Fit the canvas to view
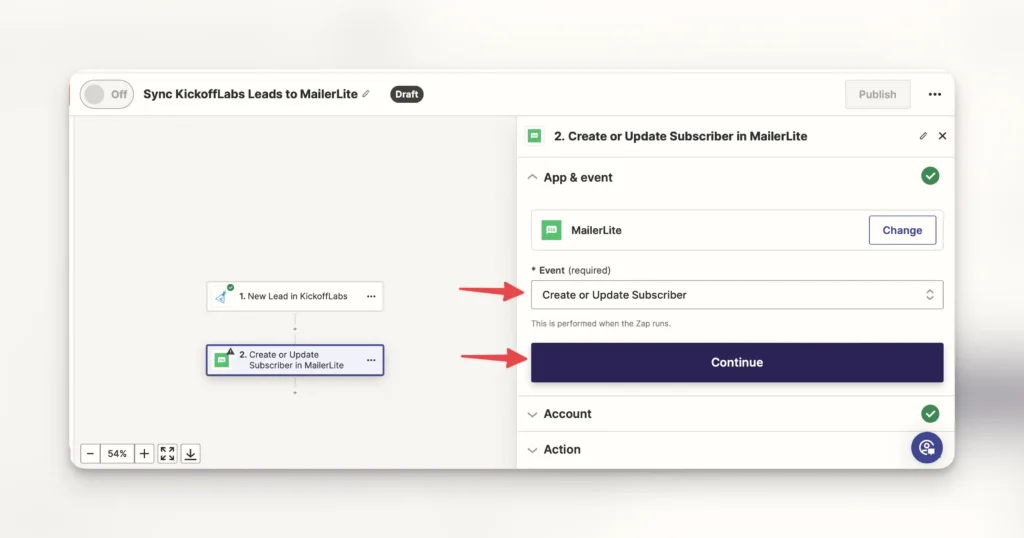Image resolution: width=1024 pixels, height=538 pixels. pos(167,453)
